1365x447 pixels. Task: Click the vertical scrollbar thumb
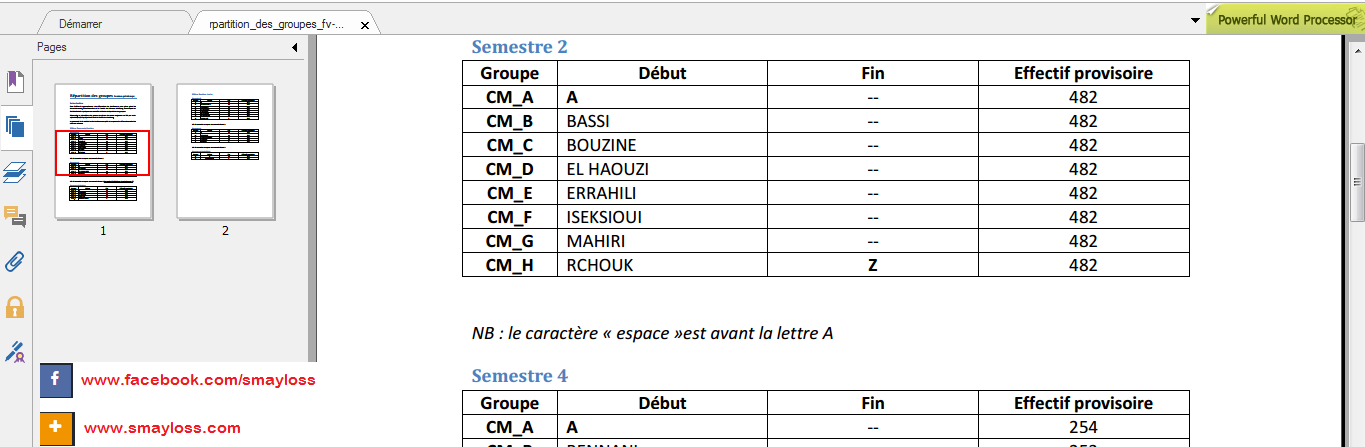click(1357, 182)
